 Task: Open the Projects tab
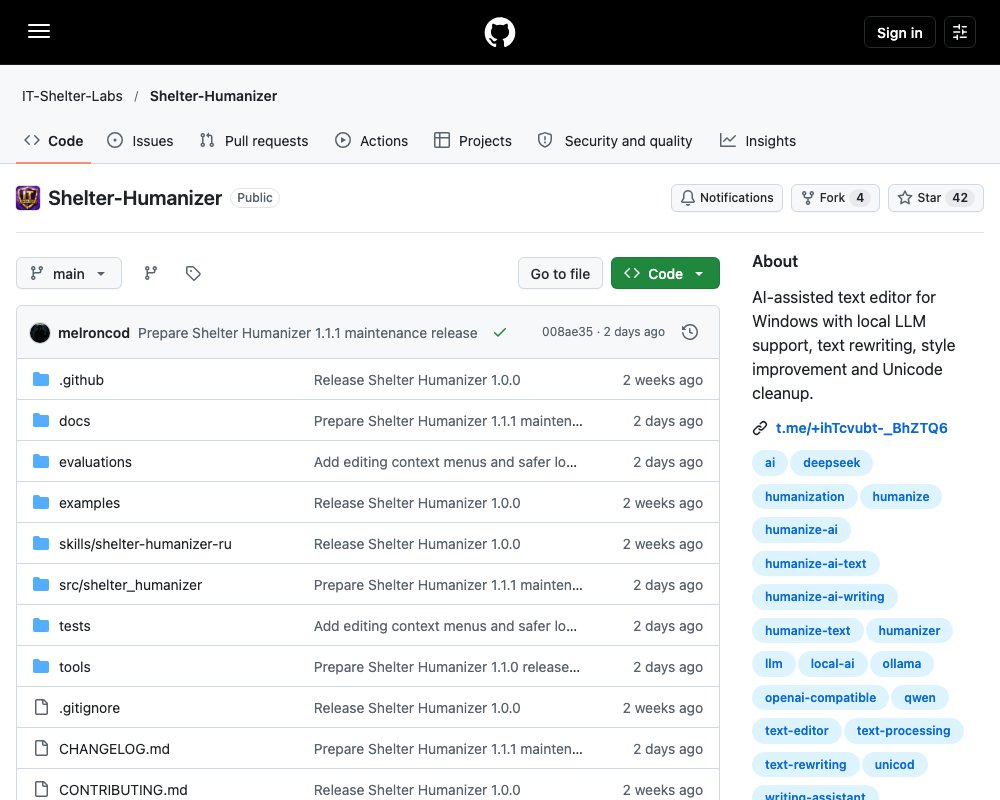(473, 141)
